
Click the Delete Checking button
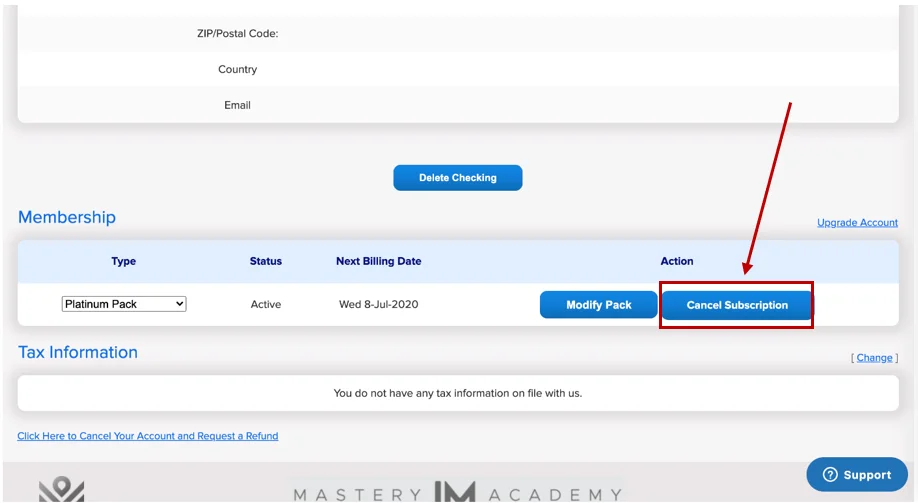[x=457, y=178]
